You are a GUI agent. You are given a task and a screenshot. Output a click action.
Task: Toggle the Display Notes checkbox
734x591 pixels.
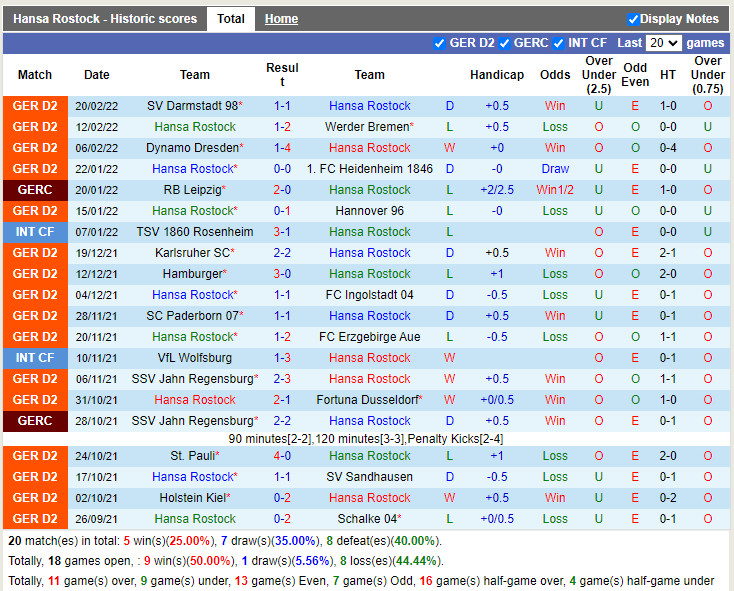click(633, 19)
